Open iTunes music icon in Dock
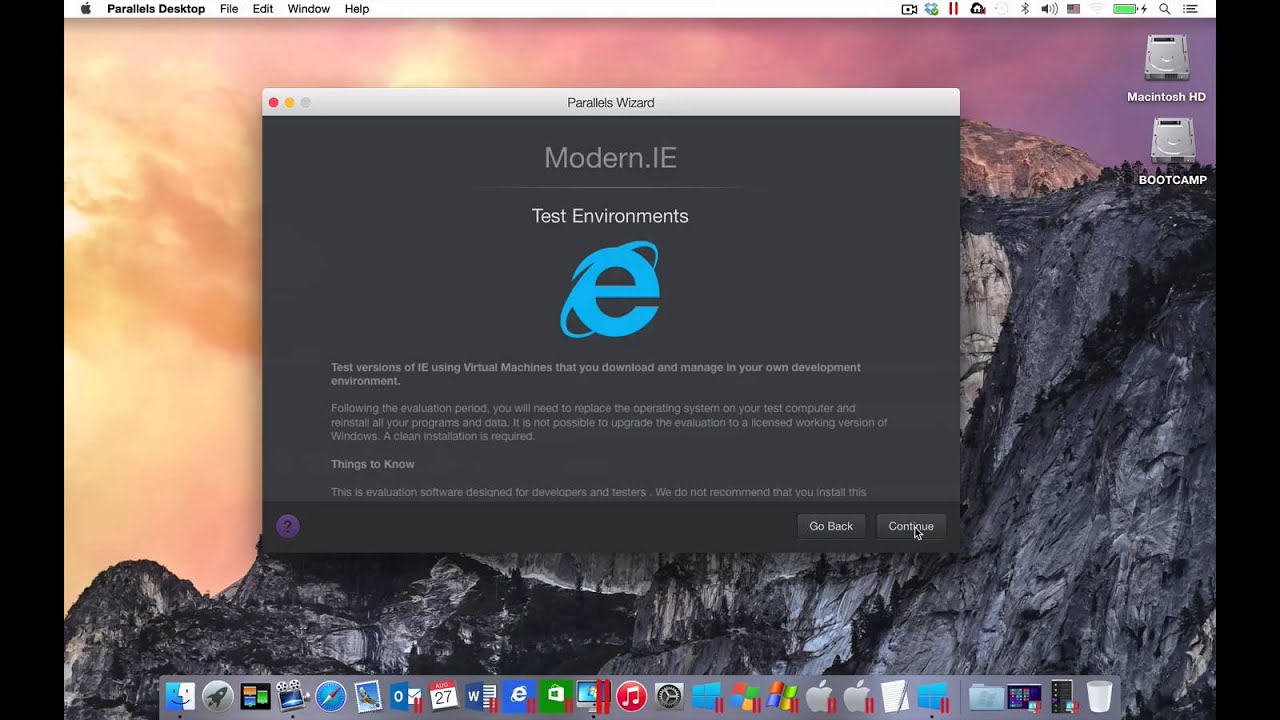The height and width of the screenshot is (720, 1280). point(631,696)
